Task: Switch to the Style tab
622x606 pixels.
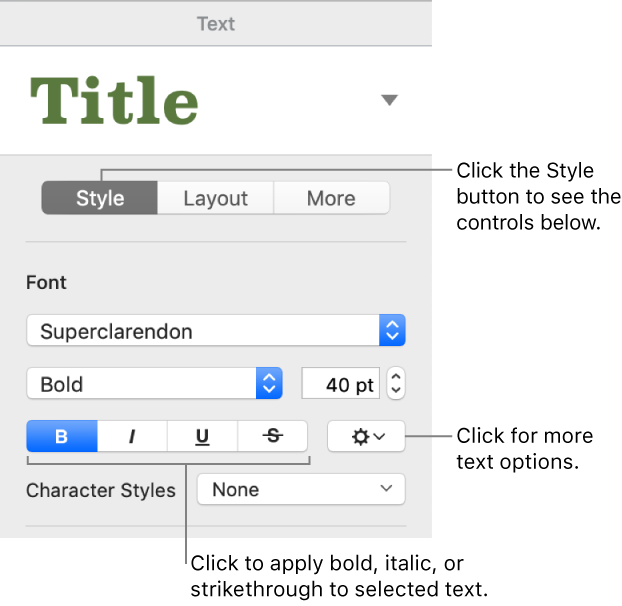Action: tap(99, 198)
